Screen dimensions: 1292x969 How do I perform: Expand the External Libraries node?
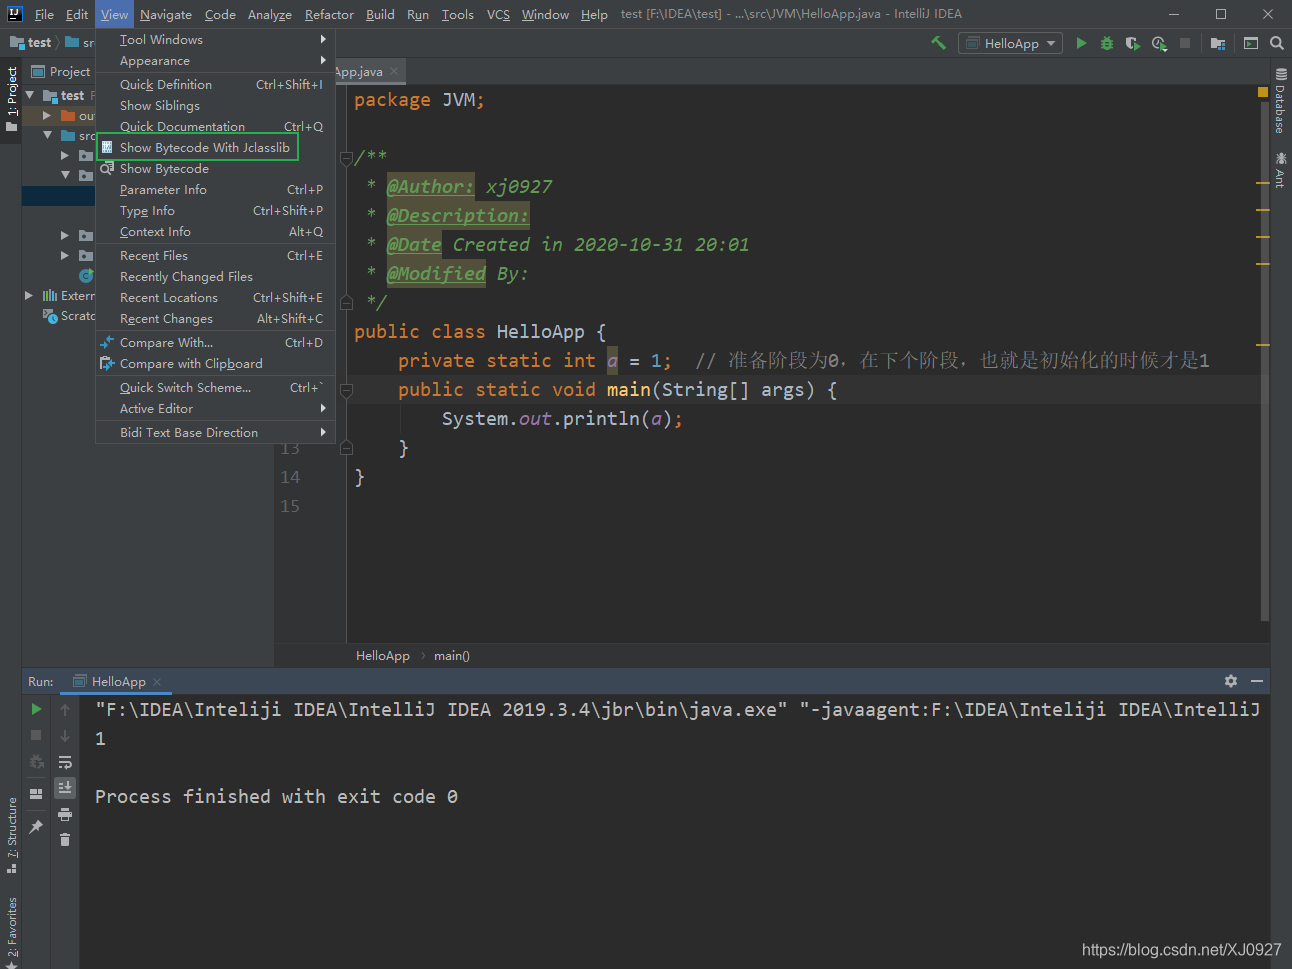29,295
